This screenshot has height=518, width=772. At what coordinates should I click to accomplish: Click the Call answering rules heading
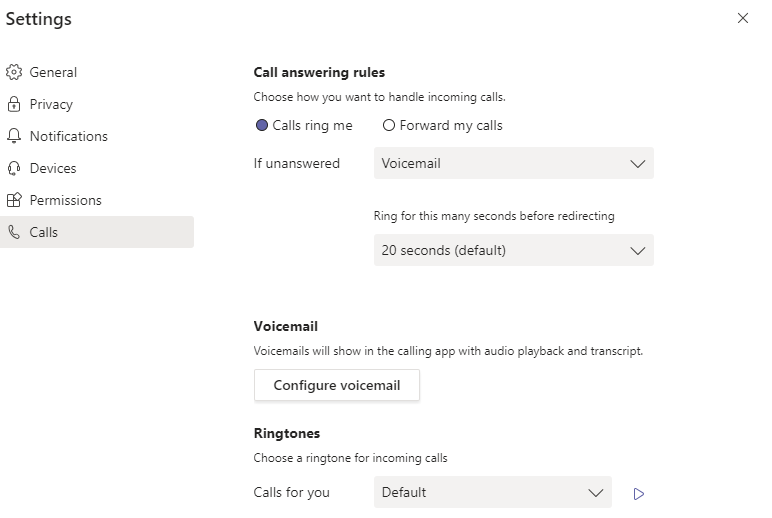pos(319,72)
